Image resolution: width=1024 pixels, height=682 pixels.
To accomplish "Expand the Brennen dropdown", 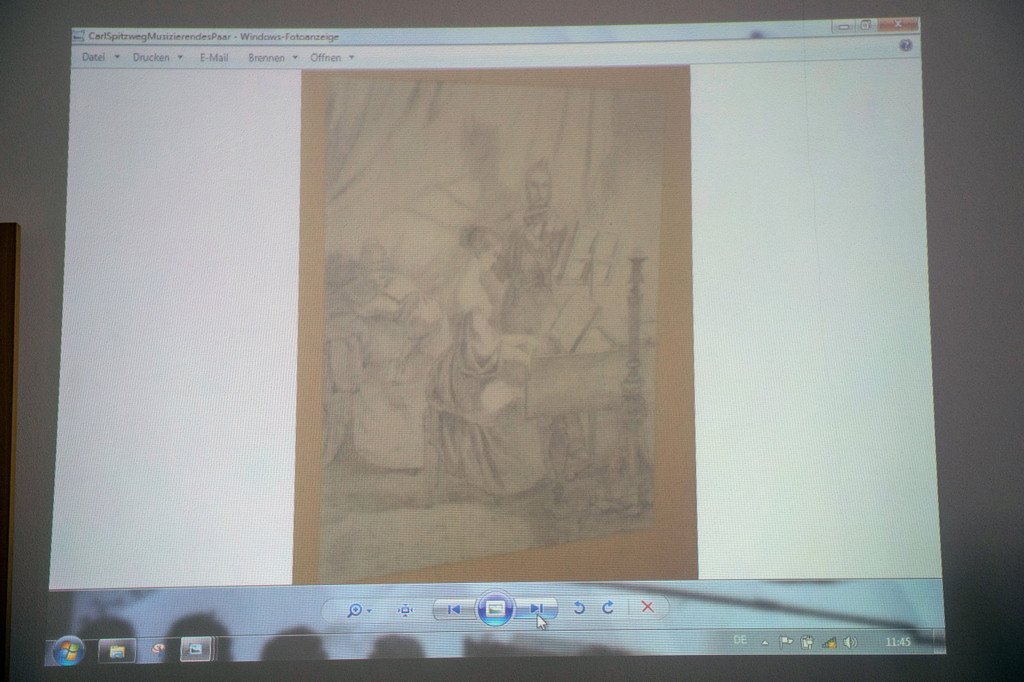I will pyautogui.click(x=272, y=58).
